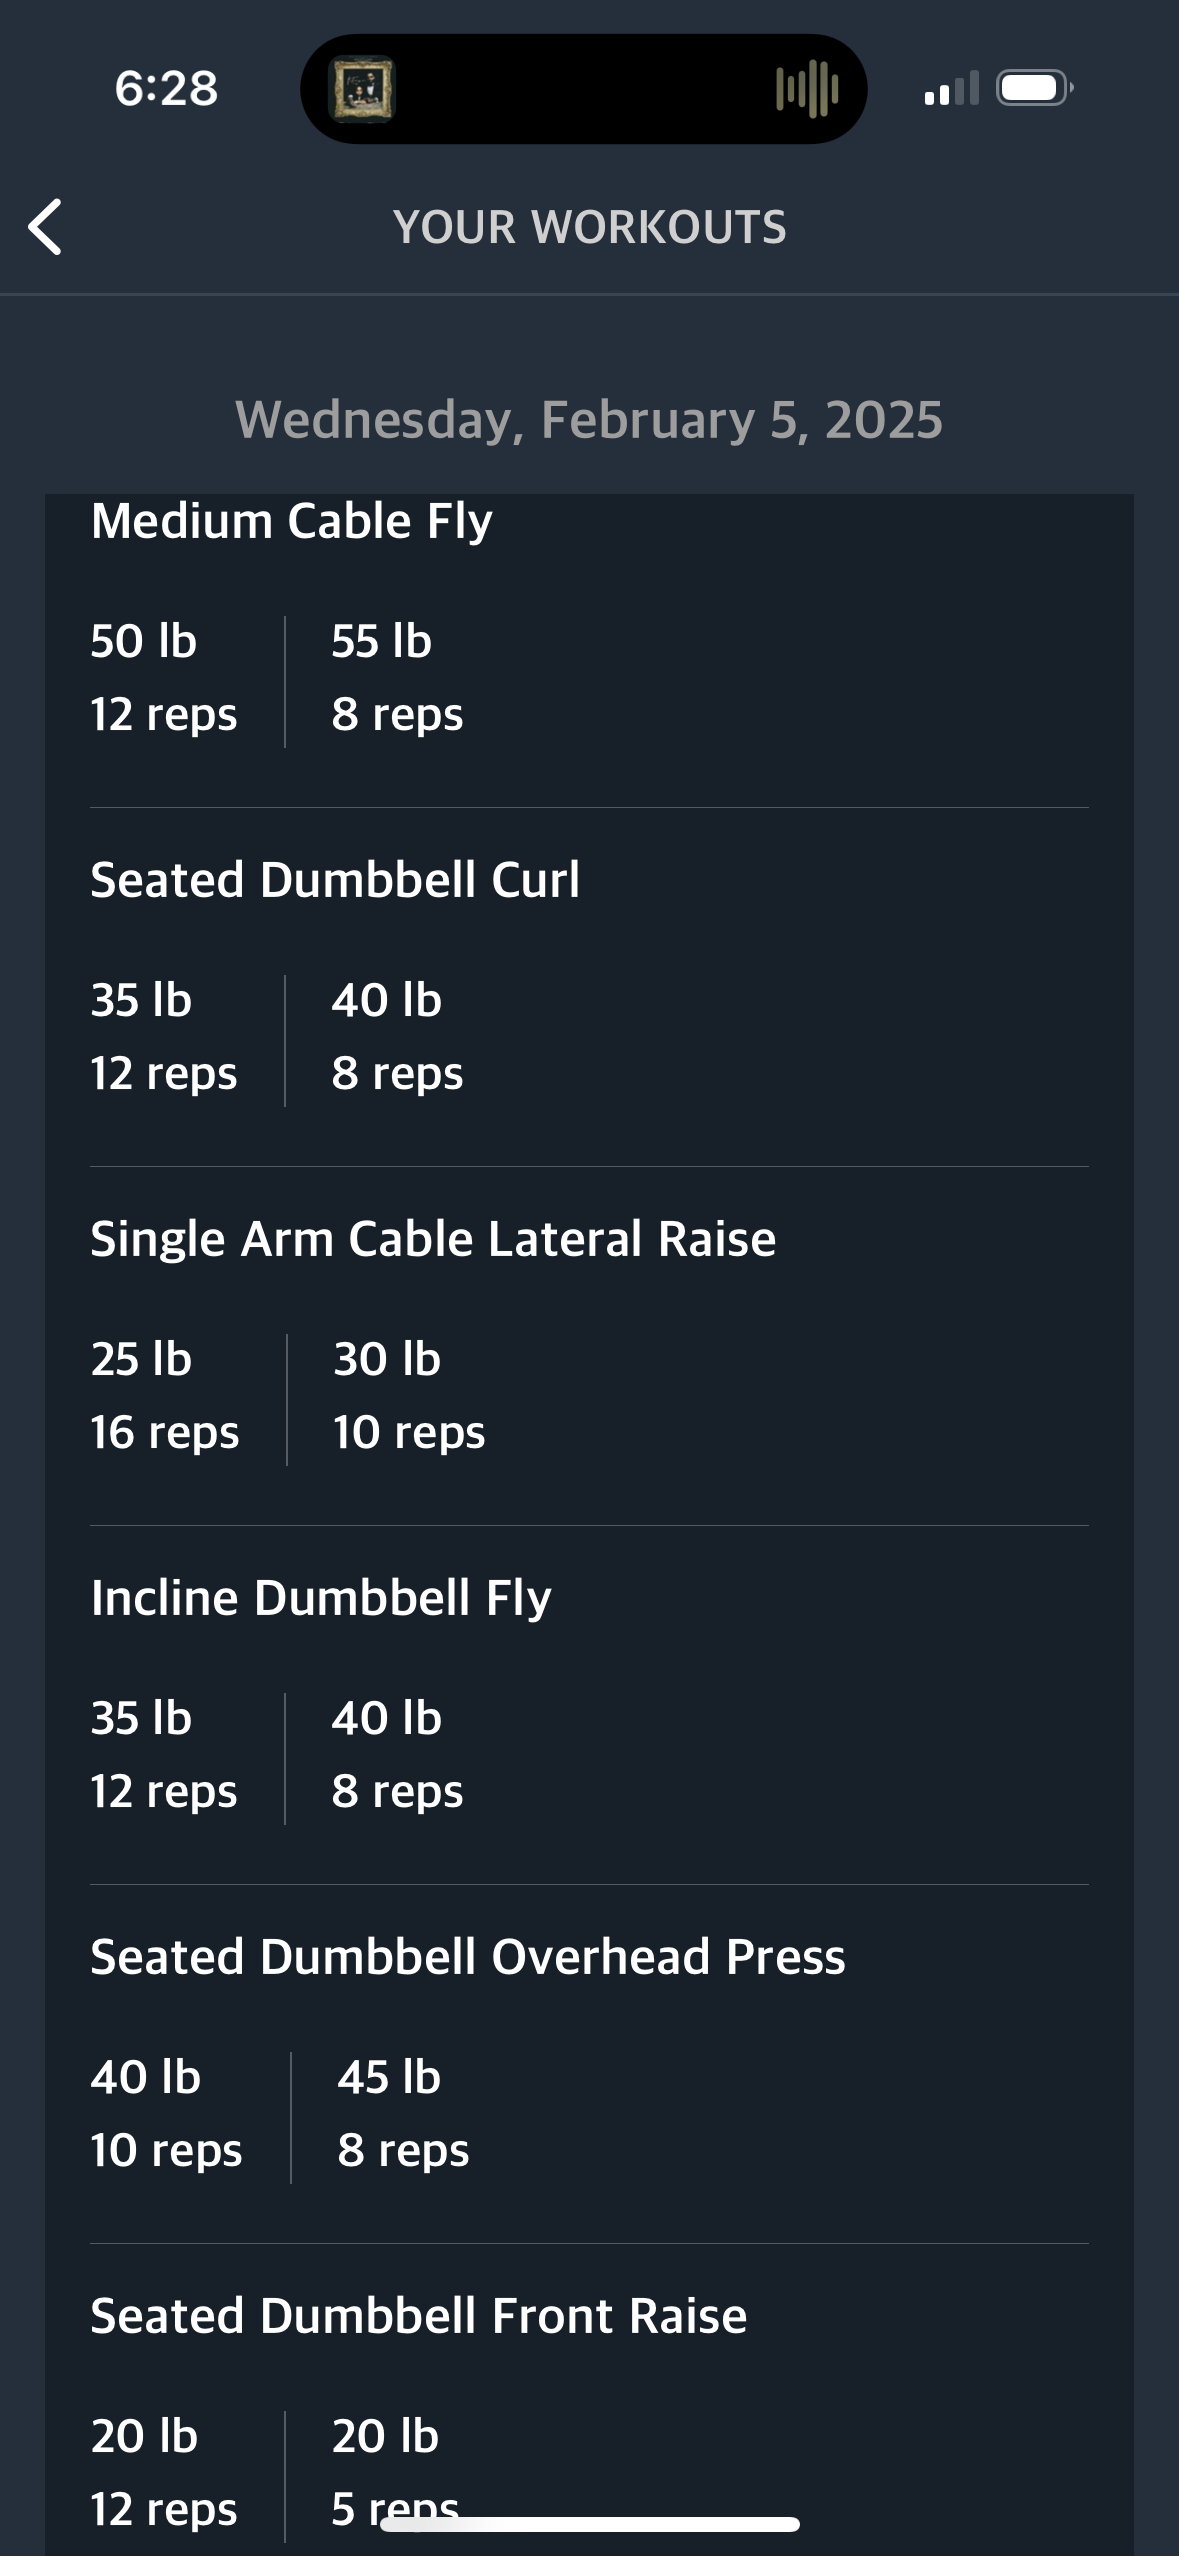Tap the Wednesday, February 5, 2025 date heading
Screen dimensions: 1179x2556
pos(589,419)
